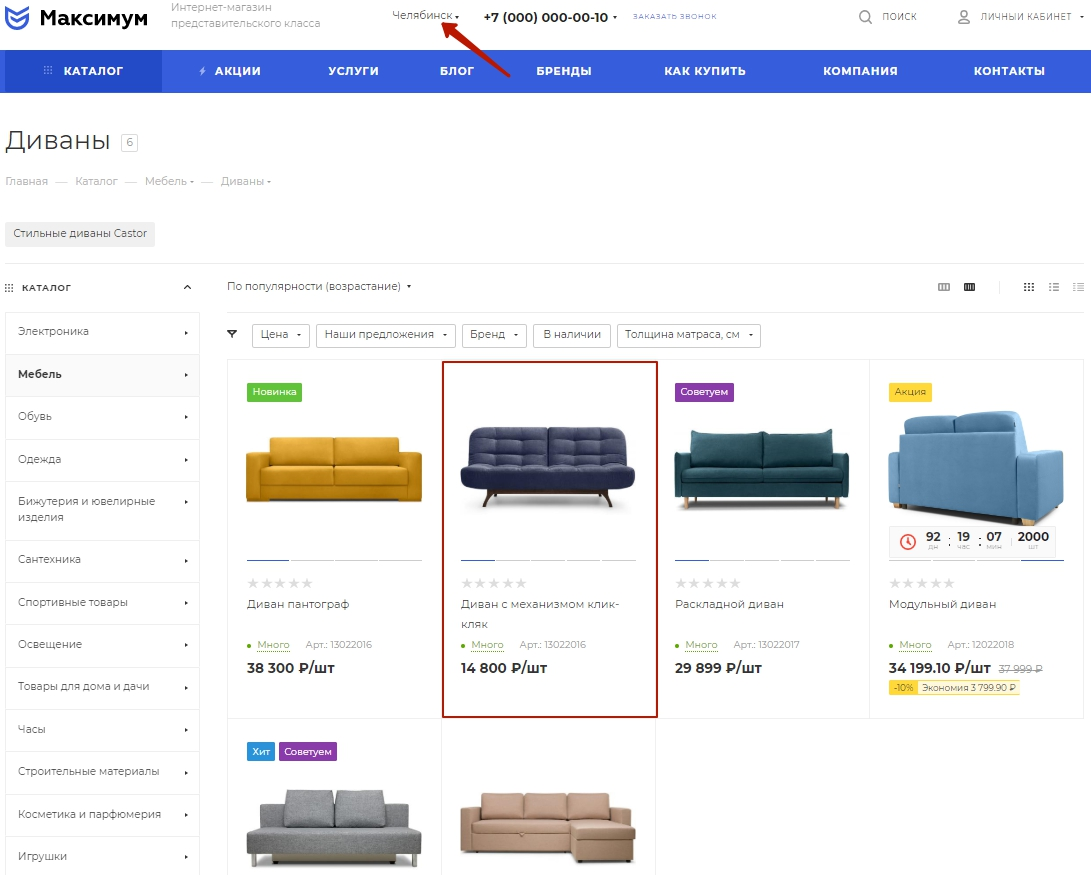This screenshot has height=875, width=1091.
Task: Open the Цена filter dropdown
Action: click(280, 335)
